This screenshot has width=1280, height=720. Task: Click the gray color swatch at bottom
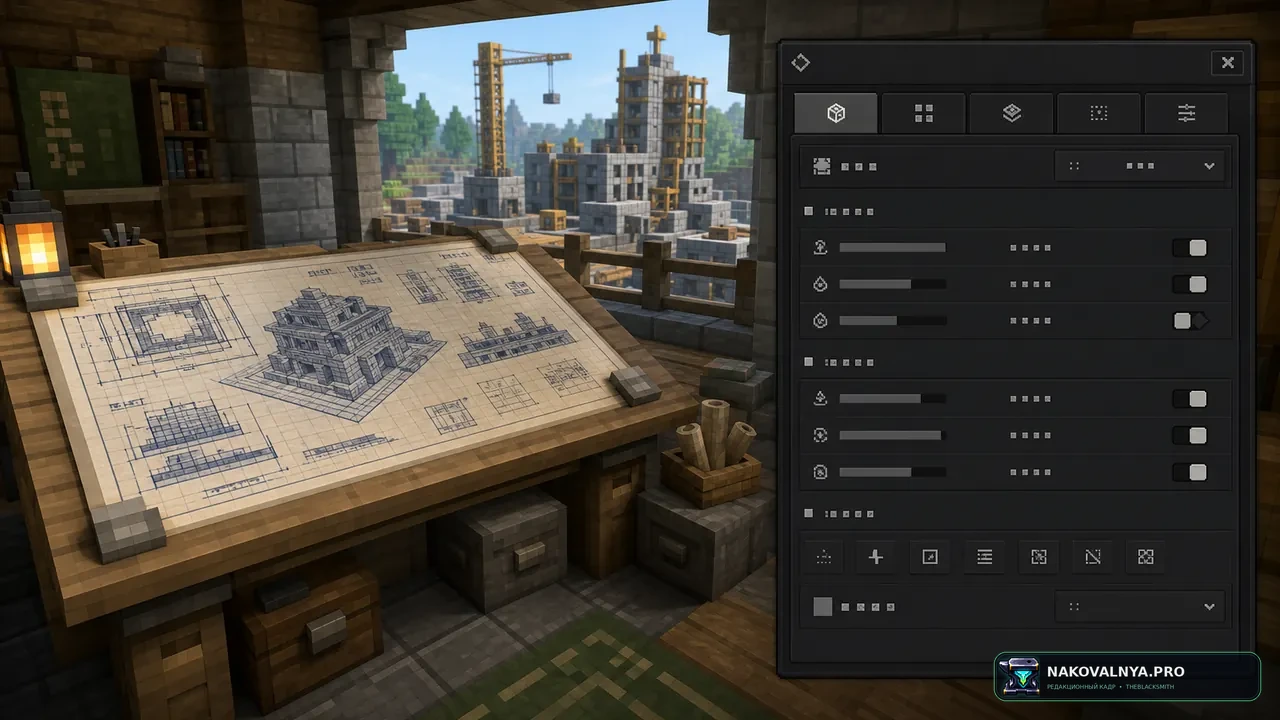pos(823,606)
